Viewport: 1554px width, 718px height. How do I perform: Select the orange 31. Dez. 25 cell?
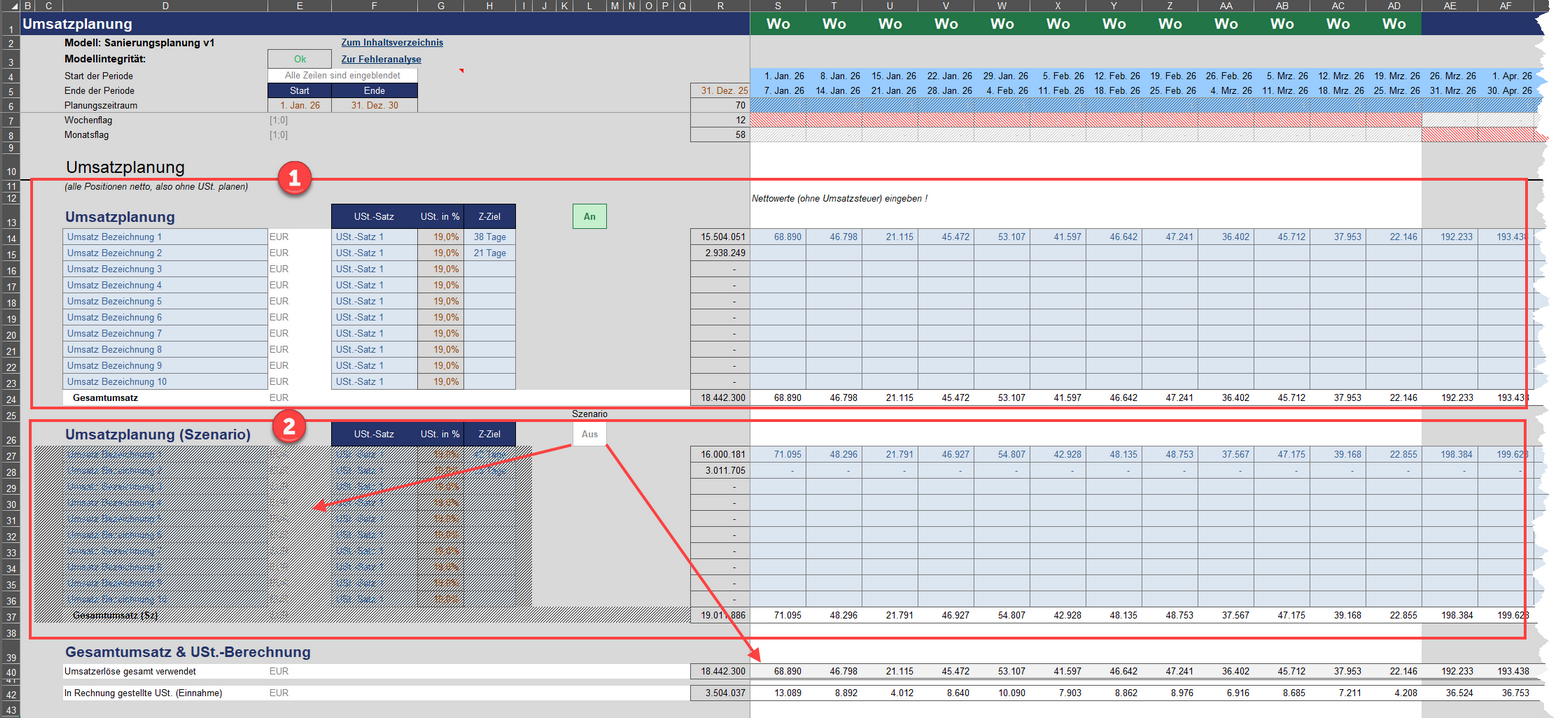pos(720,91)
